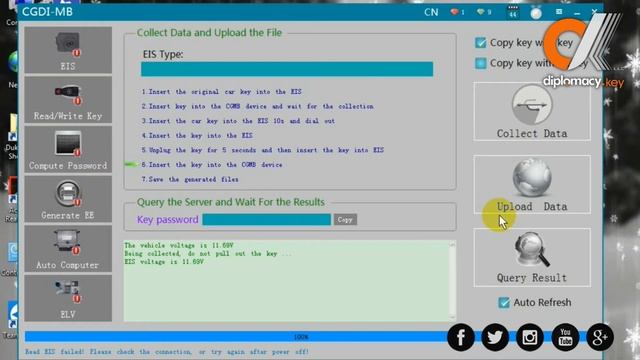
Task: Click step '7.Save the generated files'
Action: click(x=190, y=179)
